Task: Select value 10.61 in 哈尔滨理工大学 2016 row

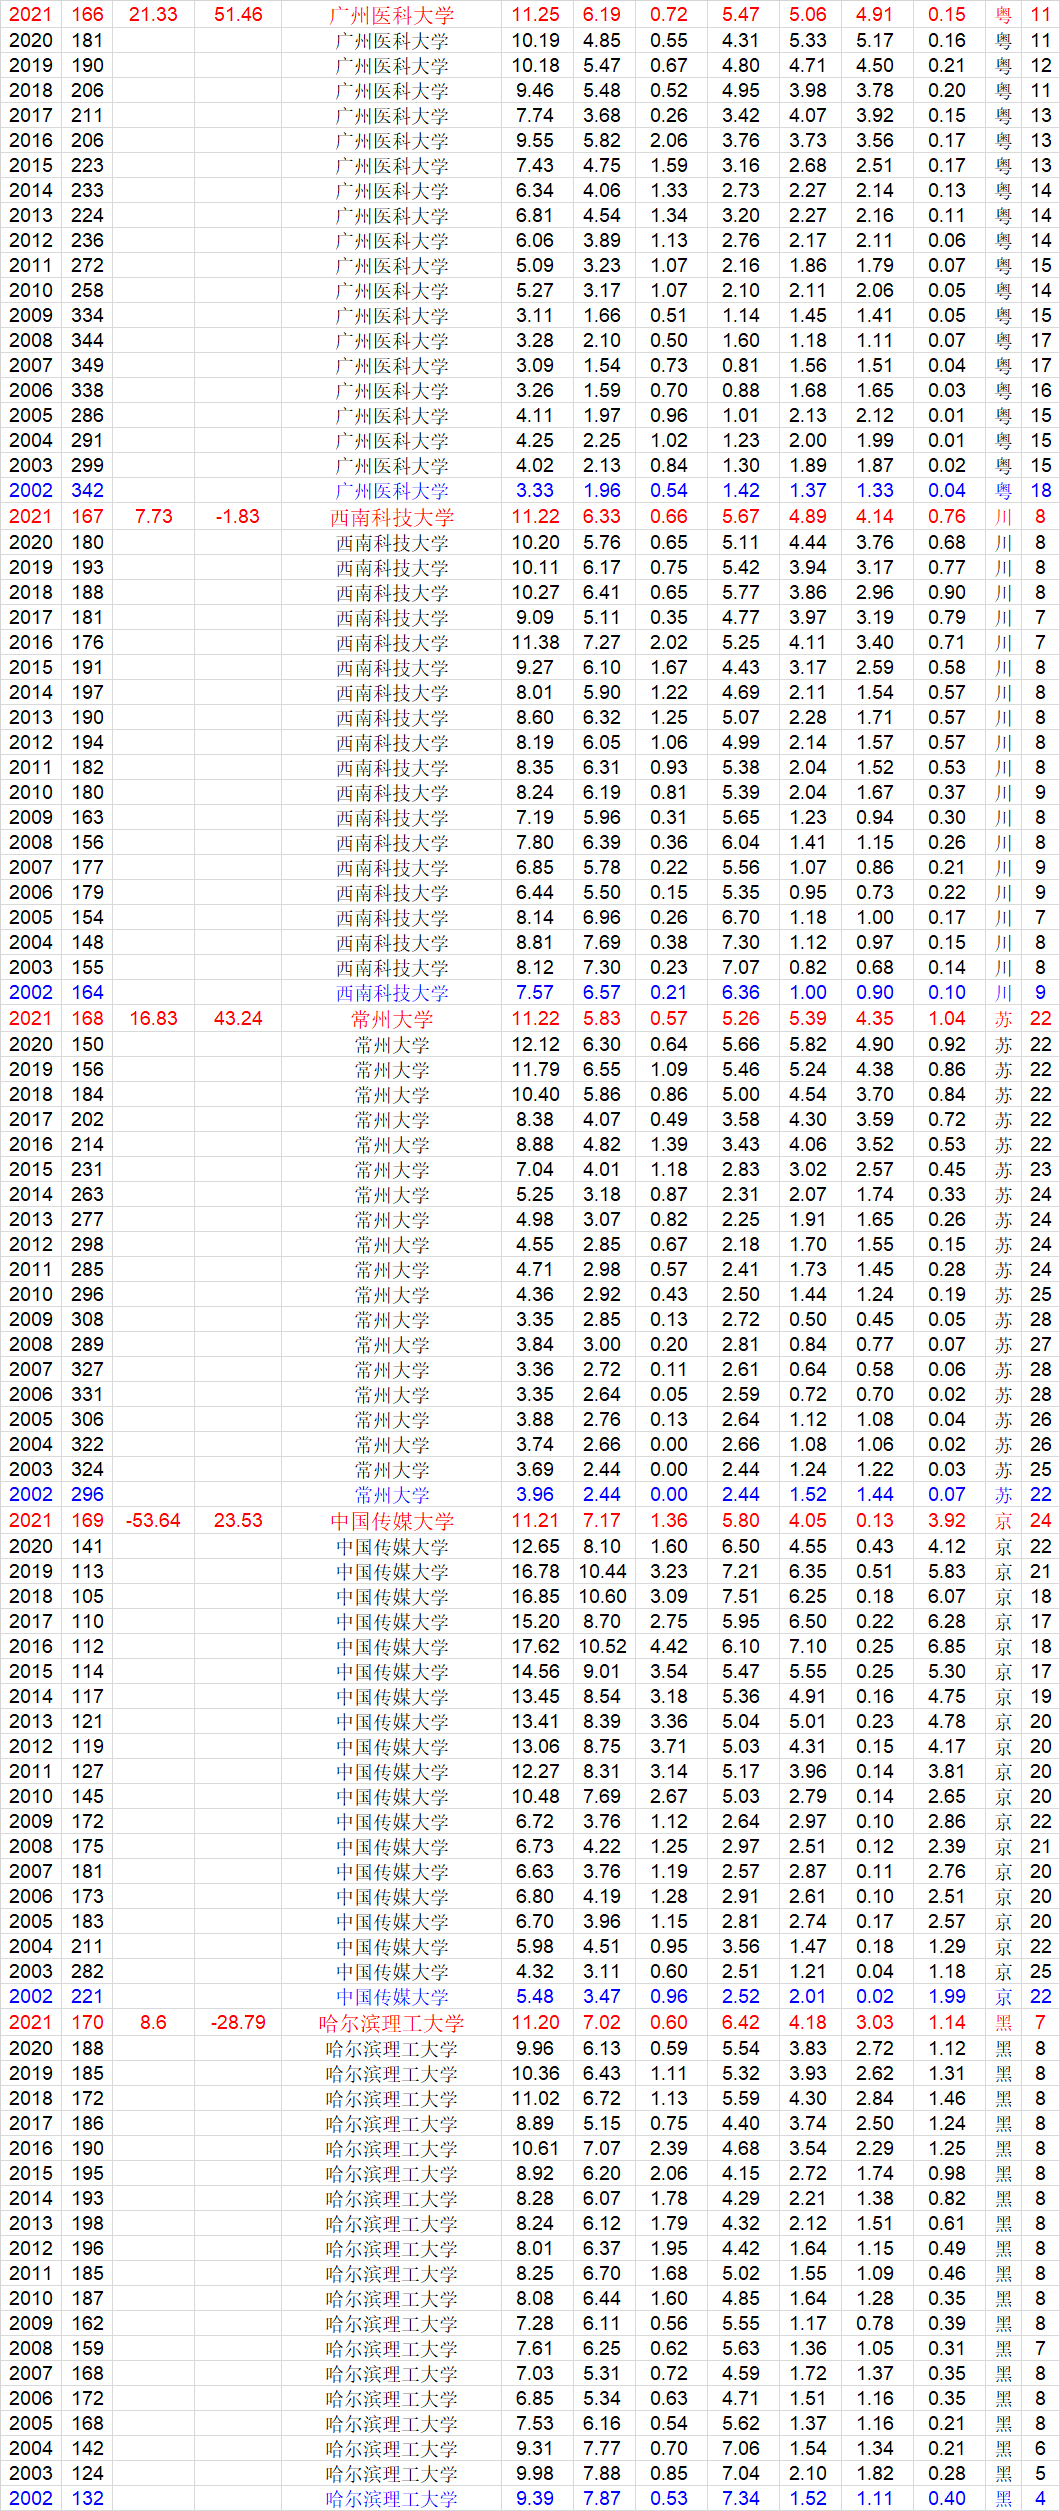Action: click(x=535, y=2148)
